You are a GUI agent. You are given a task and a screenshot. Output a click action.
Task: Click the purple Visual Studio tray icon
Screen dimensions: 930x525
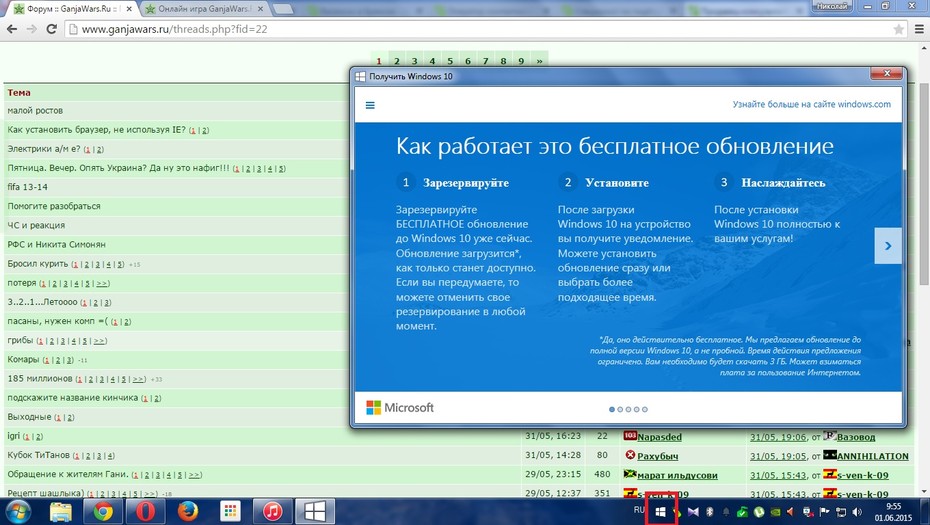point(693,512)
